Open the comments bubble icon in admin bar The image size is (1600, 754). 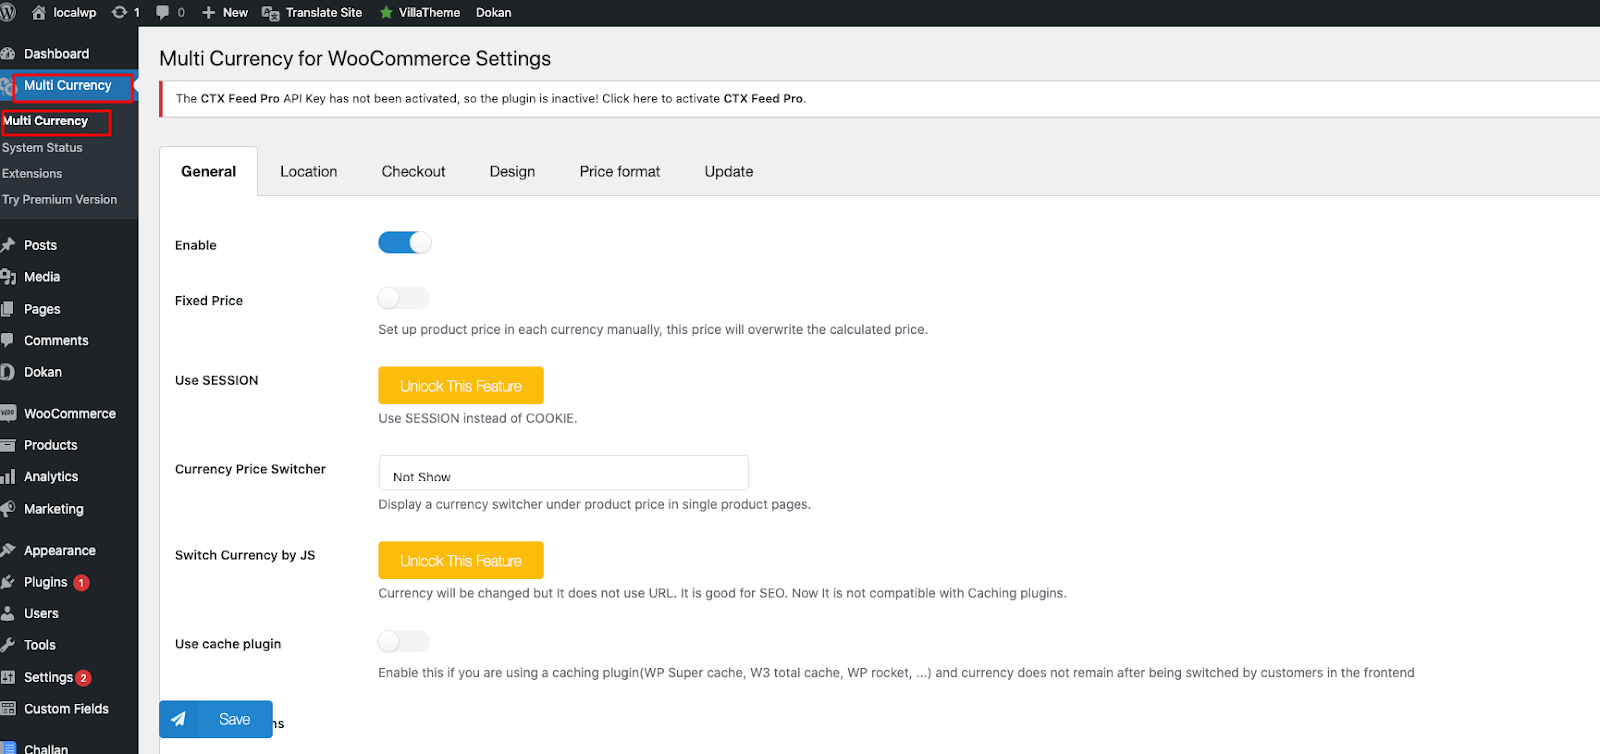coord(163,13)
